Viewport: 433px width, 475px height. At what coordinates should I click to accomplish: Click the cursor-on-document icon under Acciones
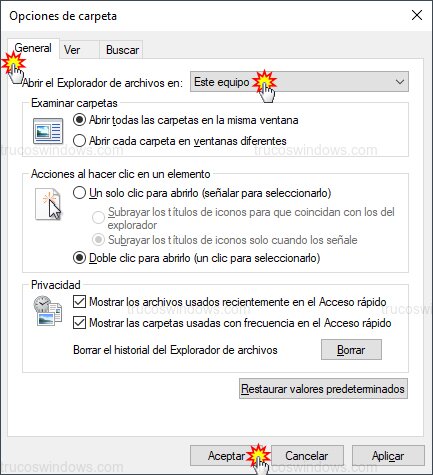[x=48, y=204]
